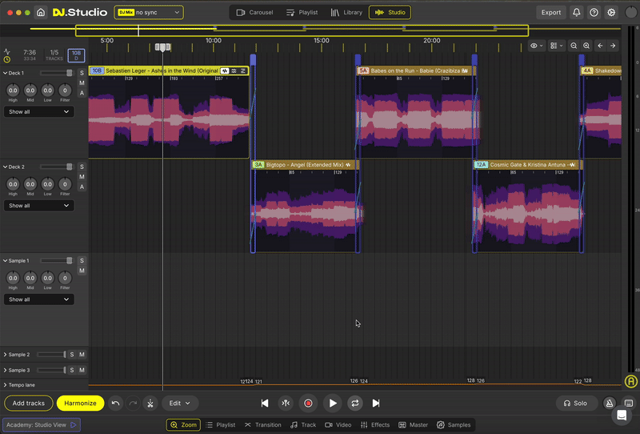Open Academy: Studio View link
Screen dimensions: 640x434
[x=41, y=425]
